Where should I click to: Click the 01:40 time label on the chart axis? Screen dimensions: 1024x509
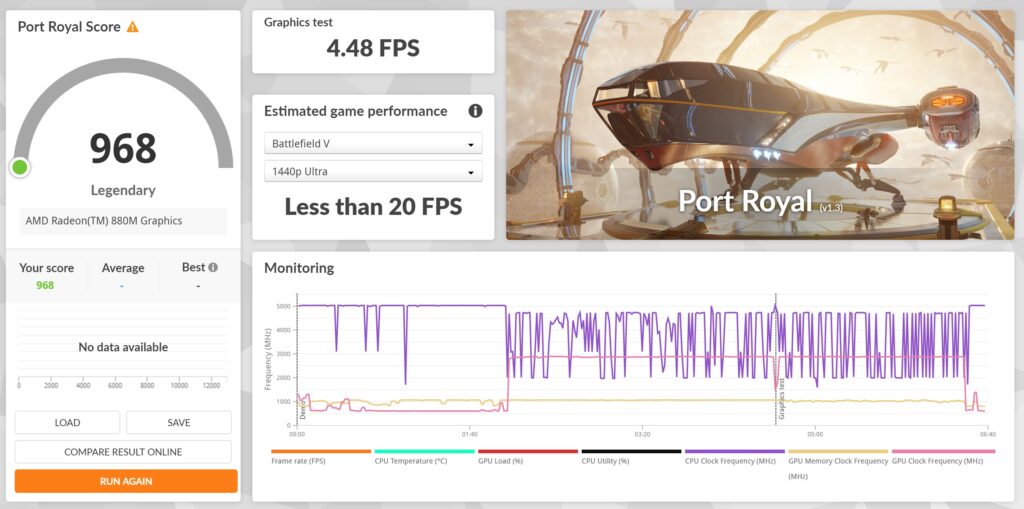click(469, 434)
